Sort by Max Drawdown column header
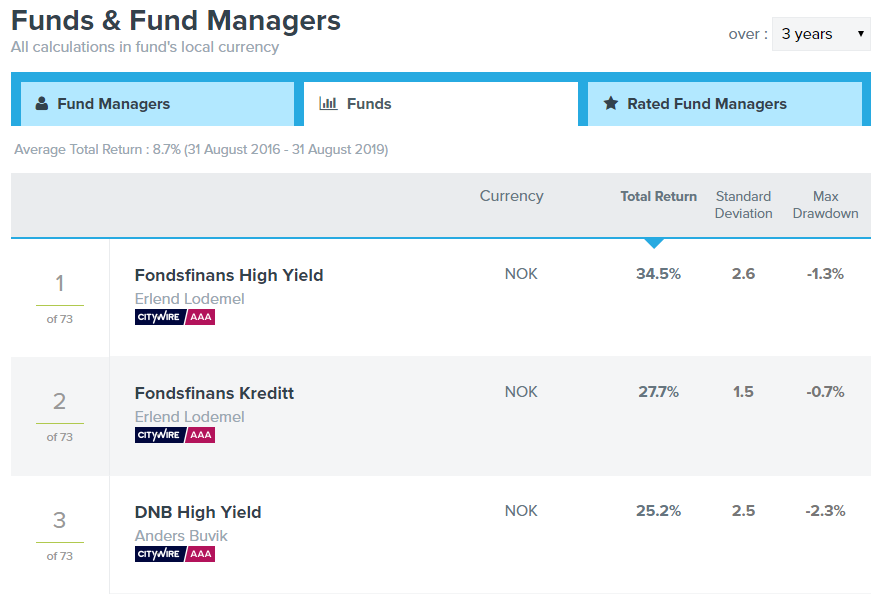The width and height of the screenshot is (880, 596). click(826, 205)
